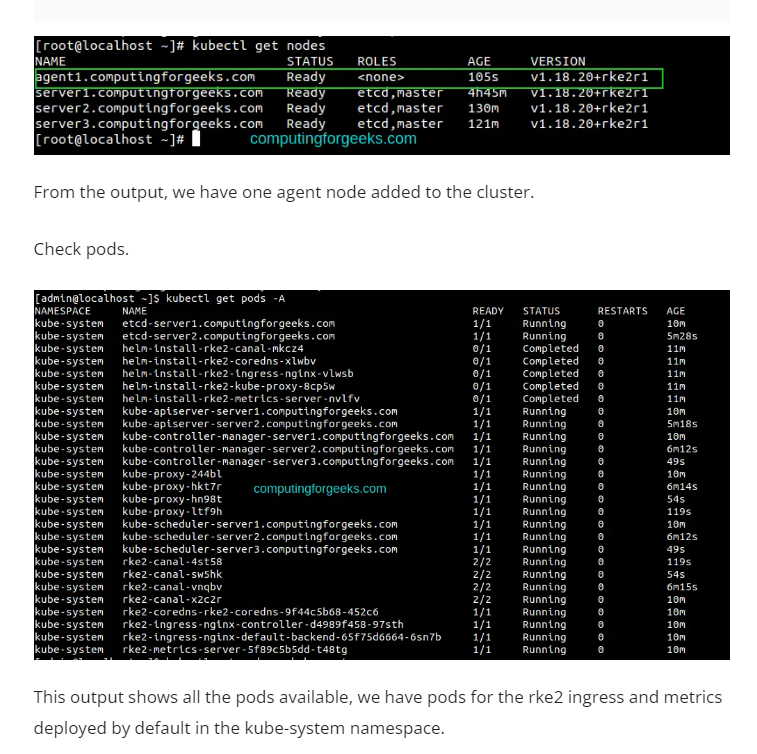The height and width of the screenshot is (754, 757).
Task: Click the rke2-ingress-nginx-controller pod row
Action: [x=262, y=625]
